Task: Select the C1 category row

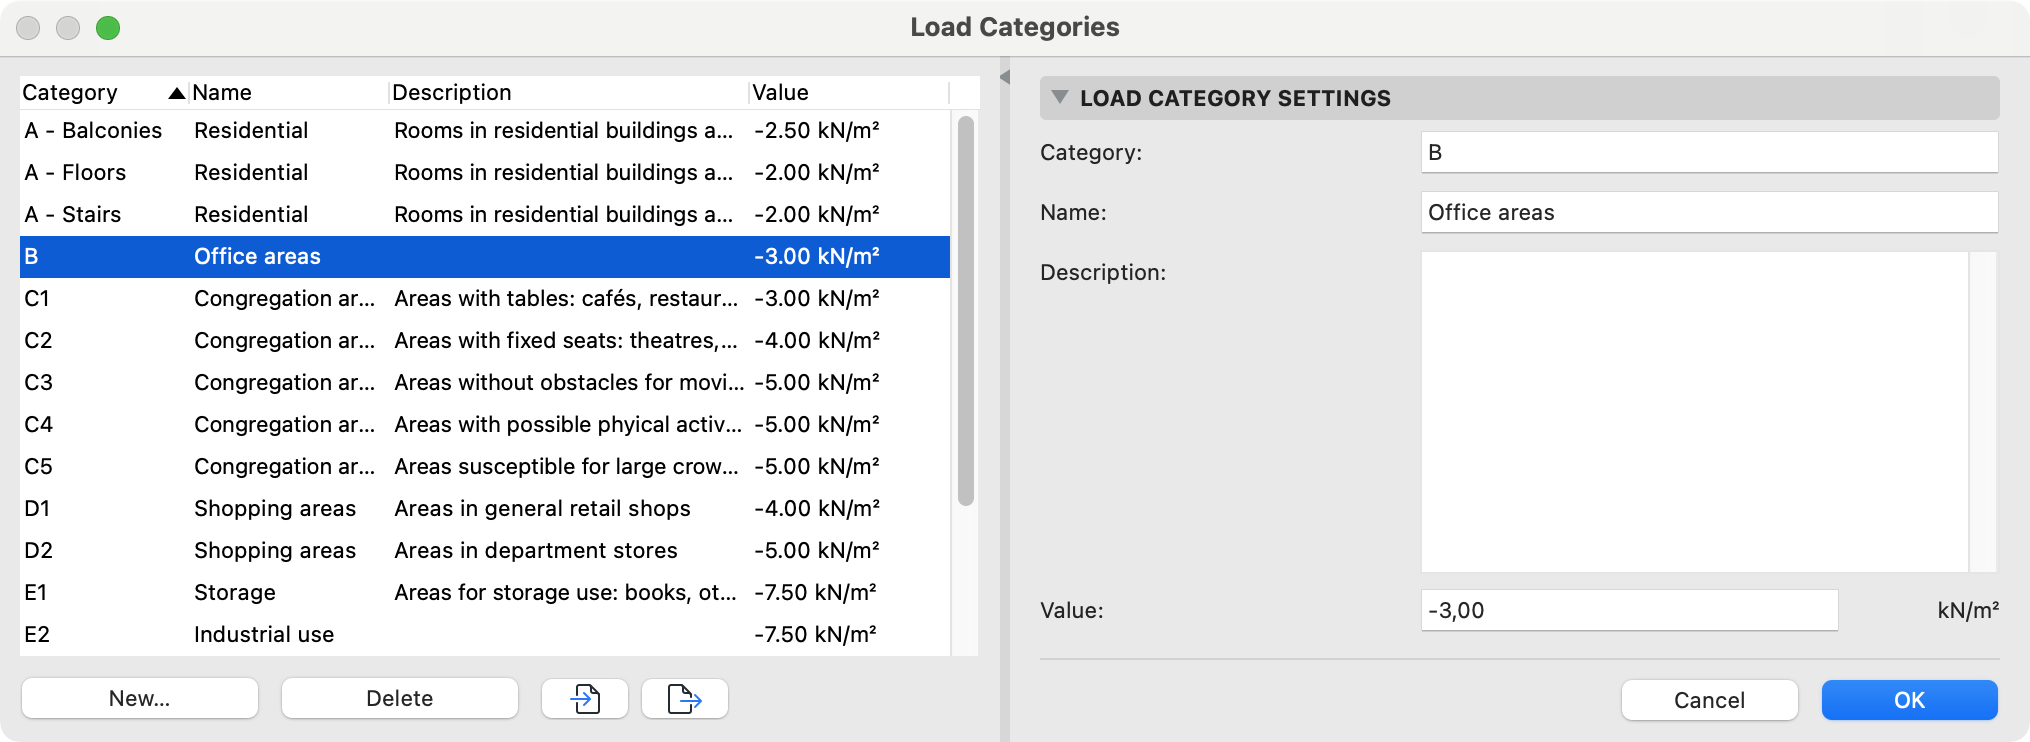Action: [x=485, y=298]
